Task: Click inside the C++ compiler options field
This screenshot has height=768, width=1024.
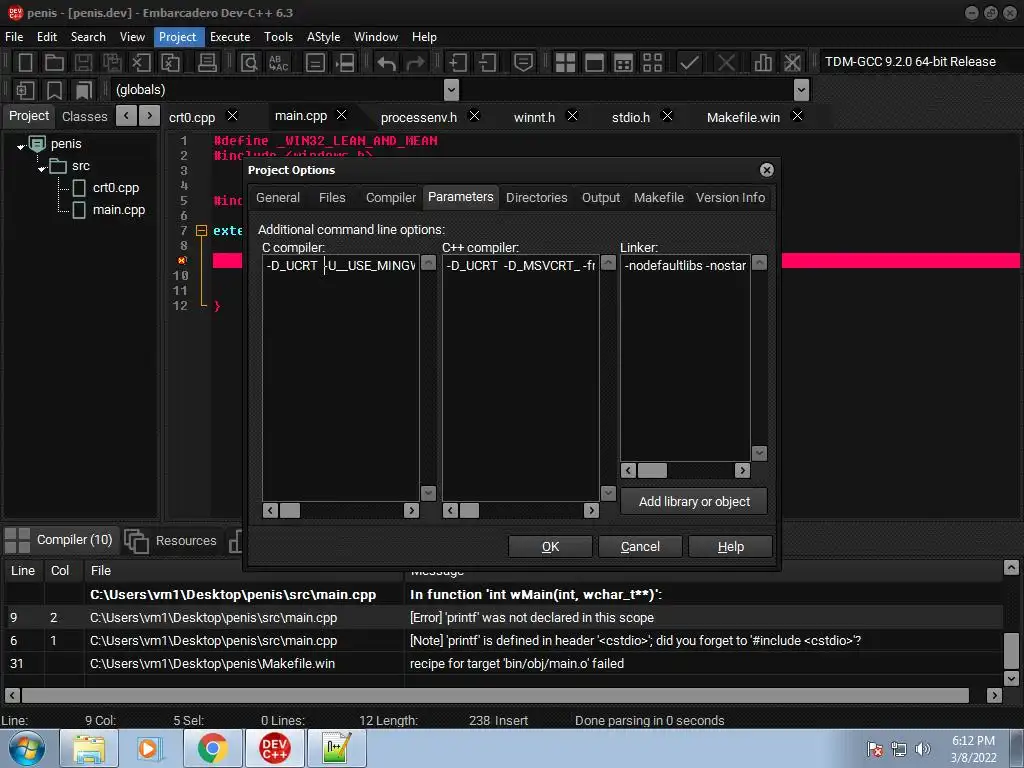Action: tap(520, 377)
